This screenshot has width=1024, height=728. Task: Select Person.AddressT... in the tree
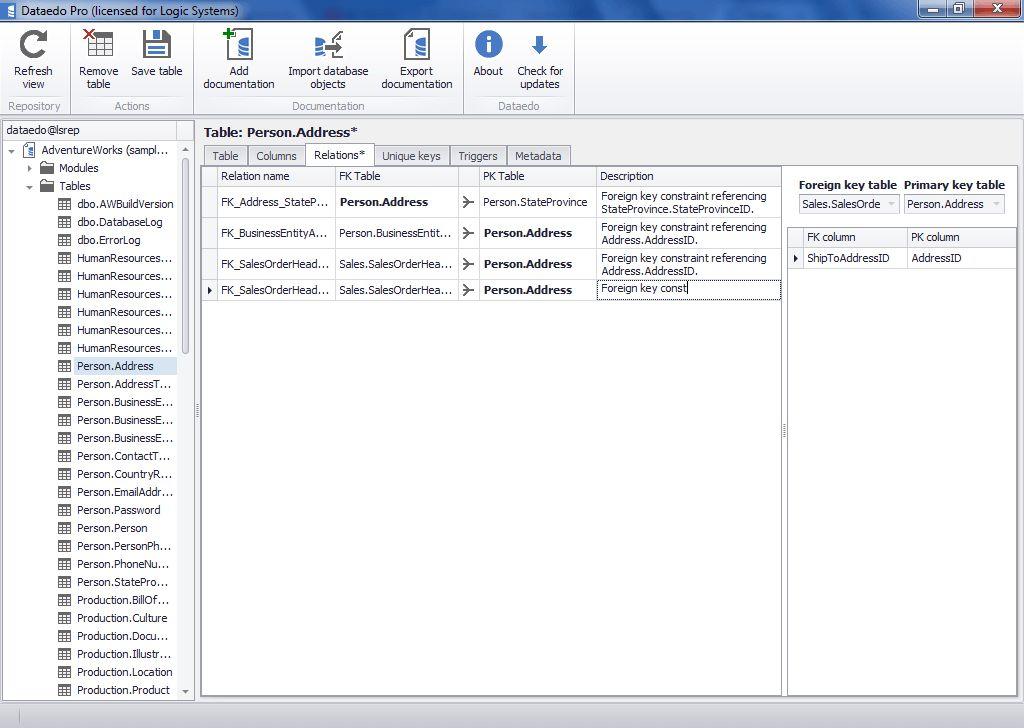124,384
